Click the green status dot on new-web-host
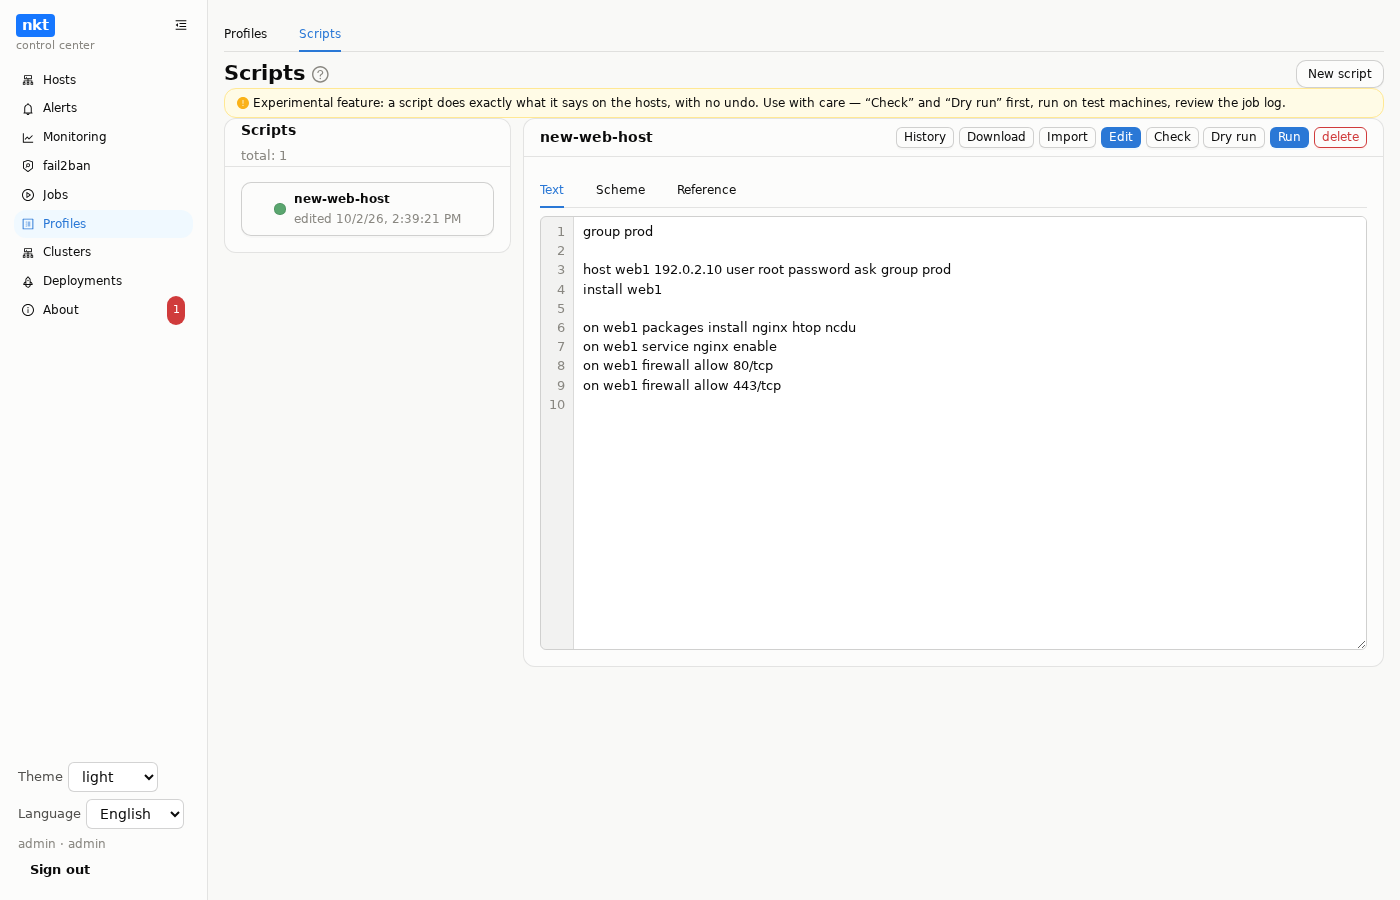 click(x=280, y=209)
